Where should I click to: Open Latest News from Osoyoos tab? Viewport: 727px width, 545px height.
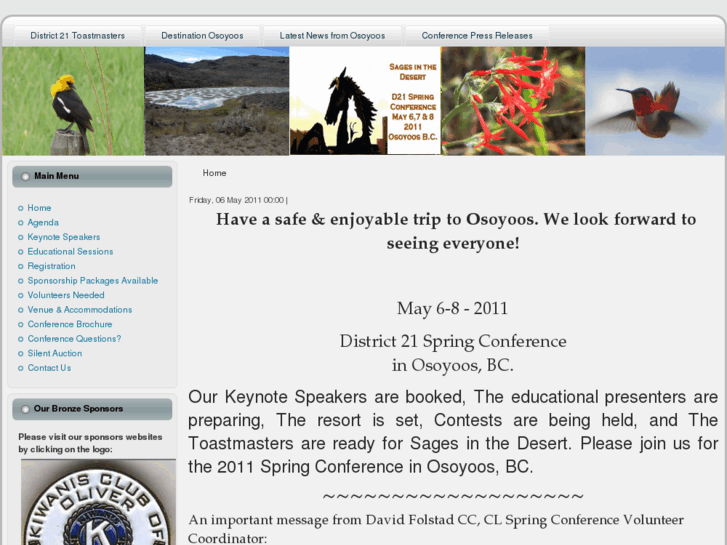coord(332,36)
